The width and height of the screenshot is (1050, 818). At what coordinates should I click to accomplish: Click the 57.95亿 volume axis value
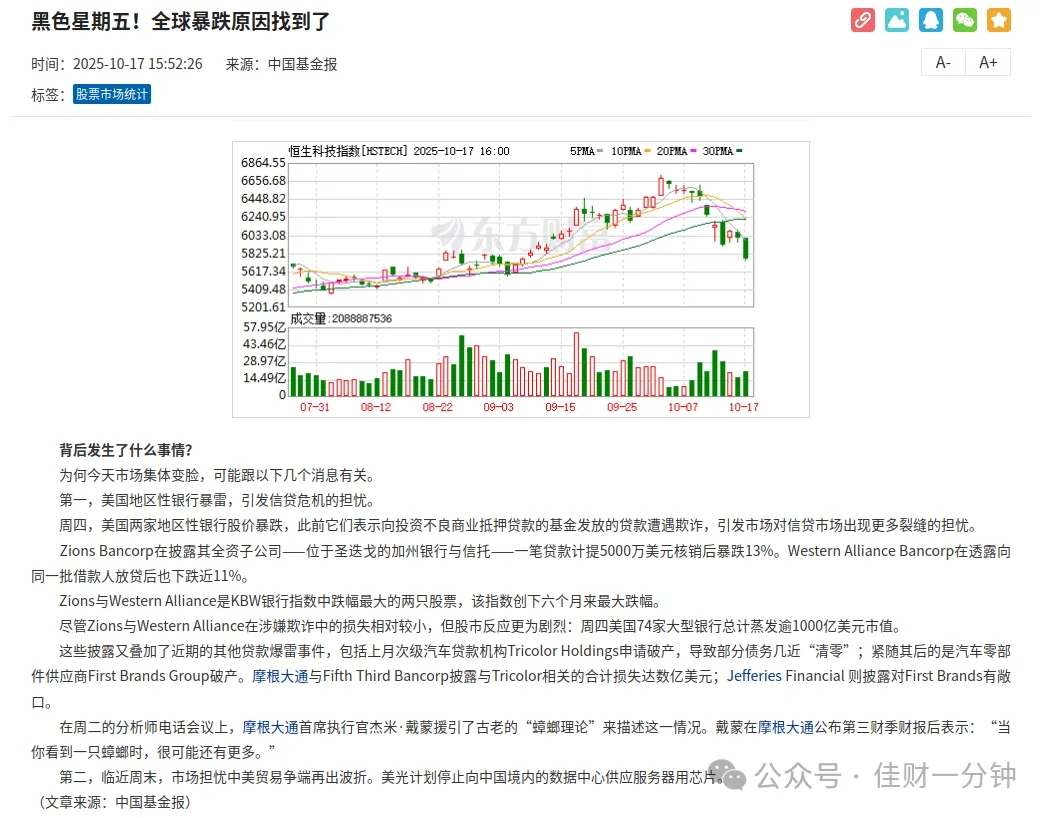(264, 327)
